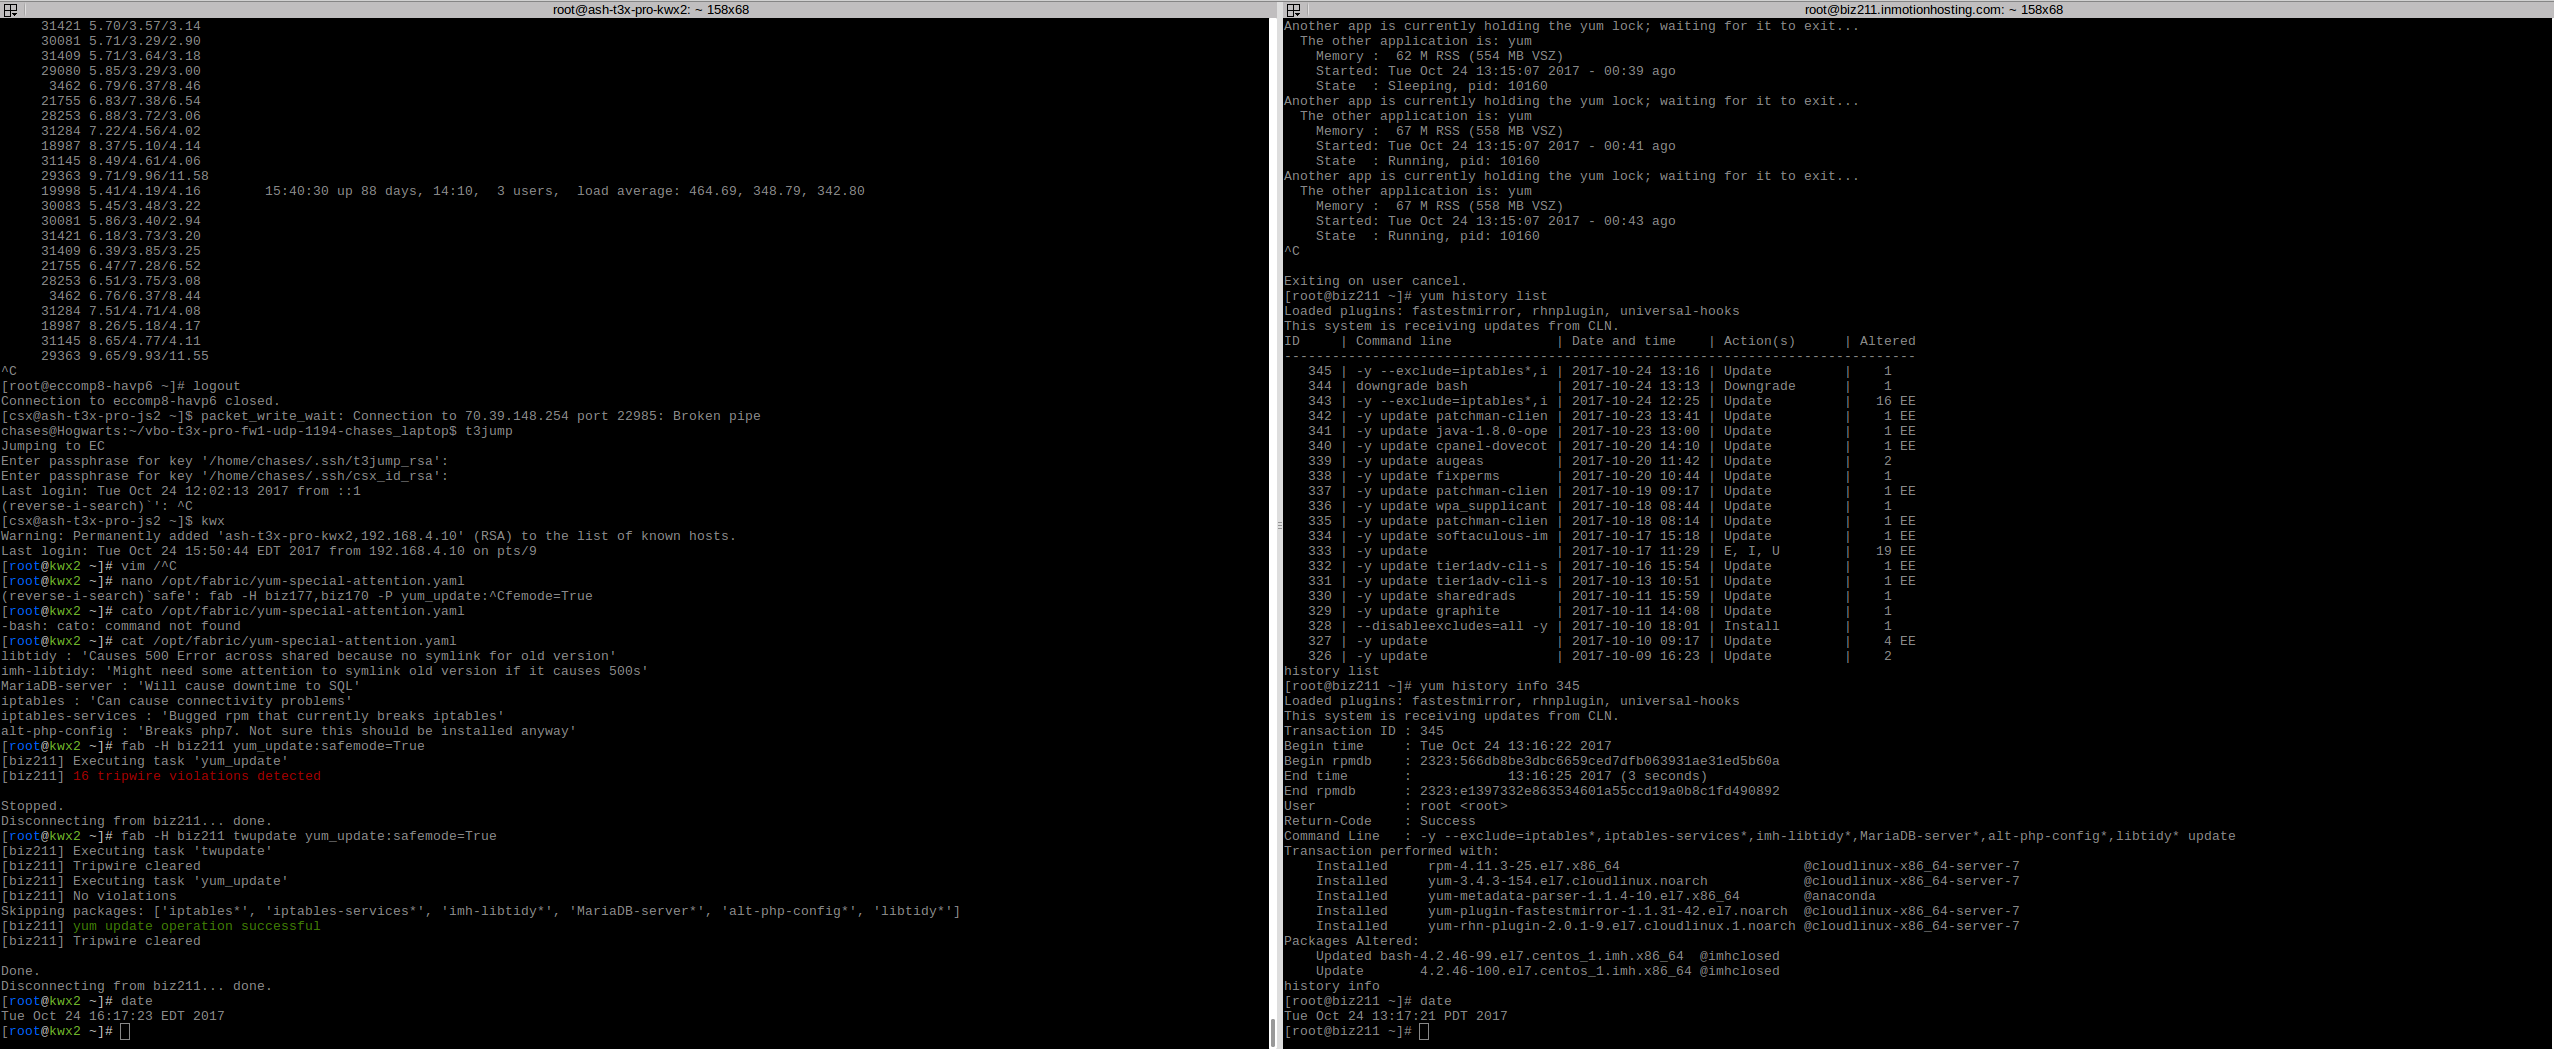Screen dimensions: 2554x1049
Task: Click the downgrade bash row in history list
Action: tap(1600, 386)
